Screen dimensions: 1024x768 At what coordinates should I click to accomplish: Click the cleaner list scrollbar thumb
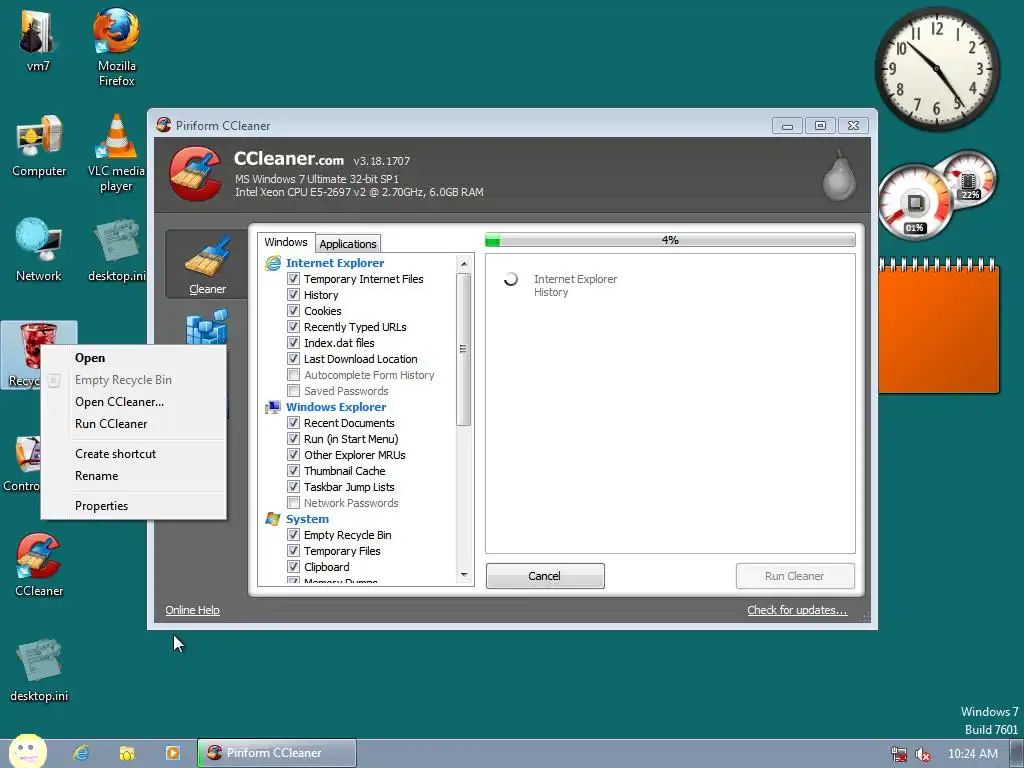464,349
